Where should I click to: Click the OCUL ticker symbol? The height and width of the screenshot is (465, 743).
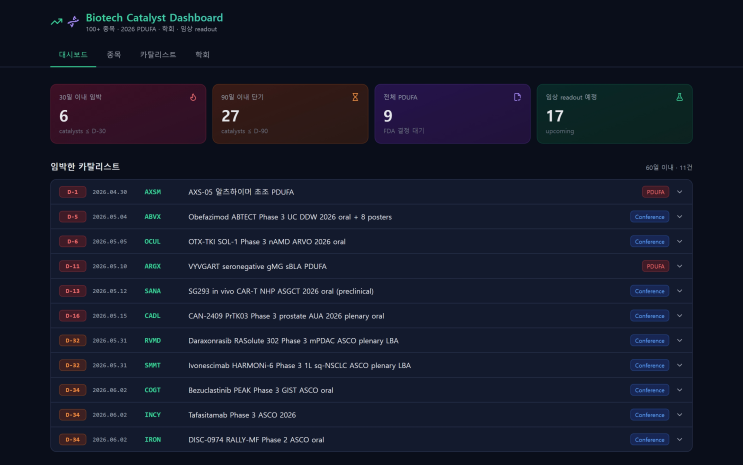tap(153, 241)
